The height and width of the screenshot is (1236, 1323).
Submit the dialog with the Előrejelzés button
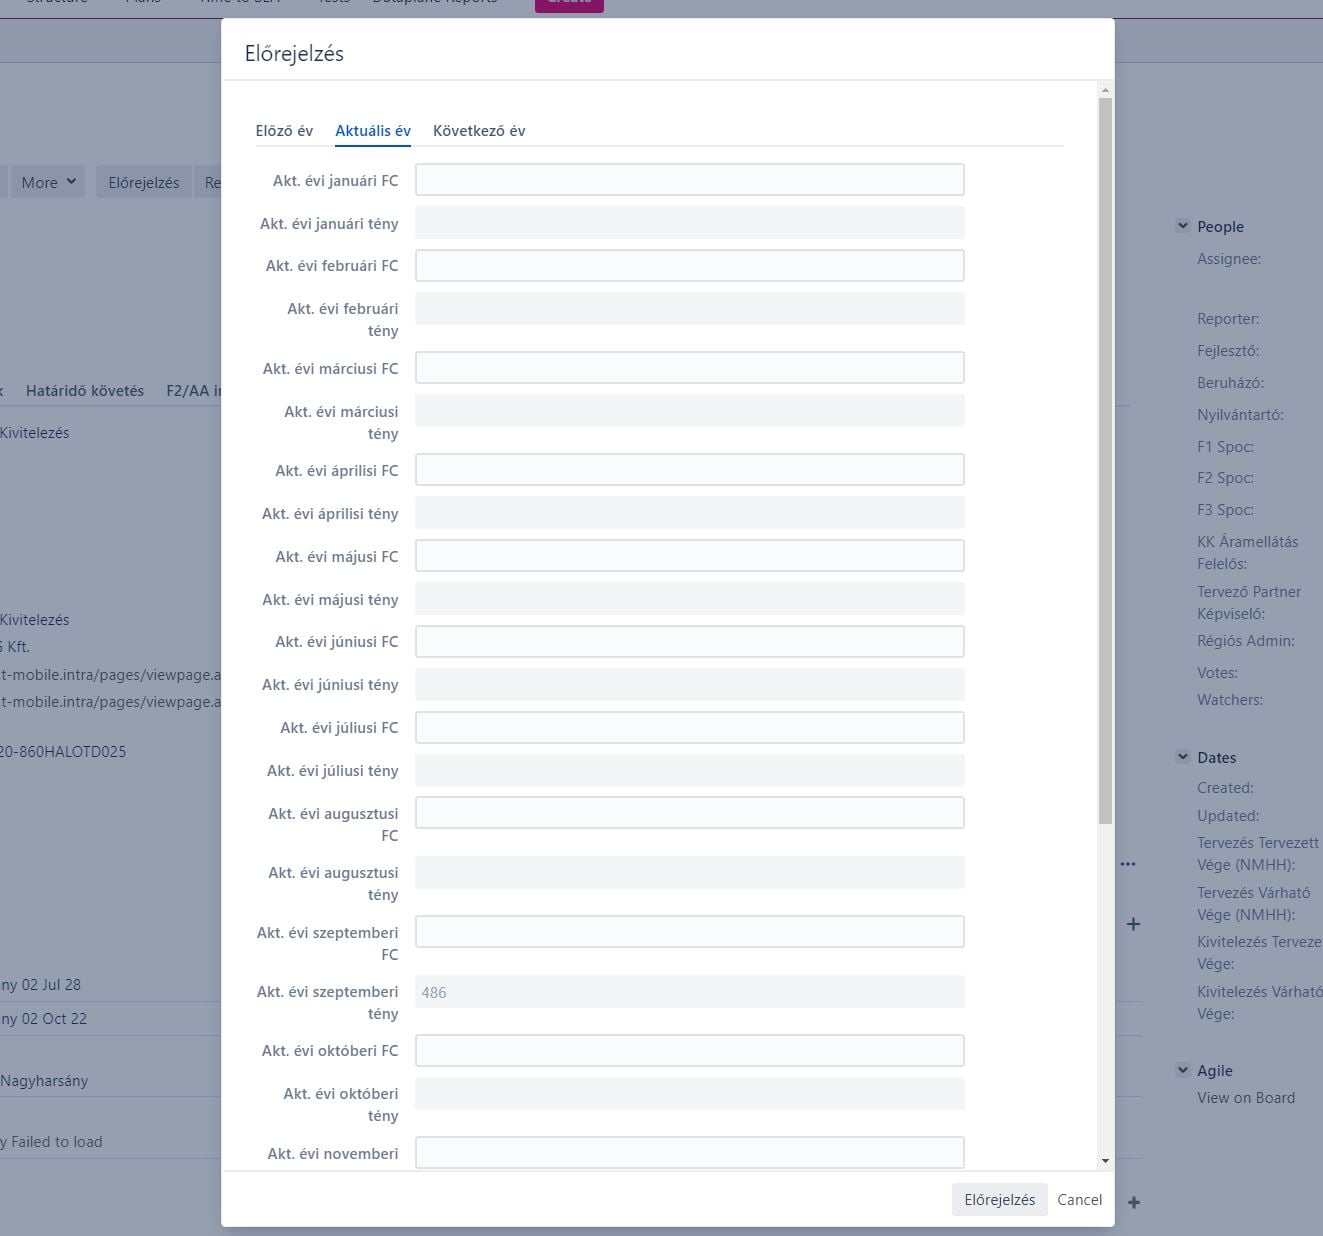pyautogui.click(x=1000, y=1200)
